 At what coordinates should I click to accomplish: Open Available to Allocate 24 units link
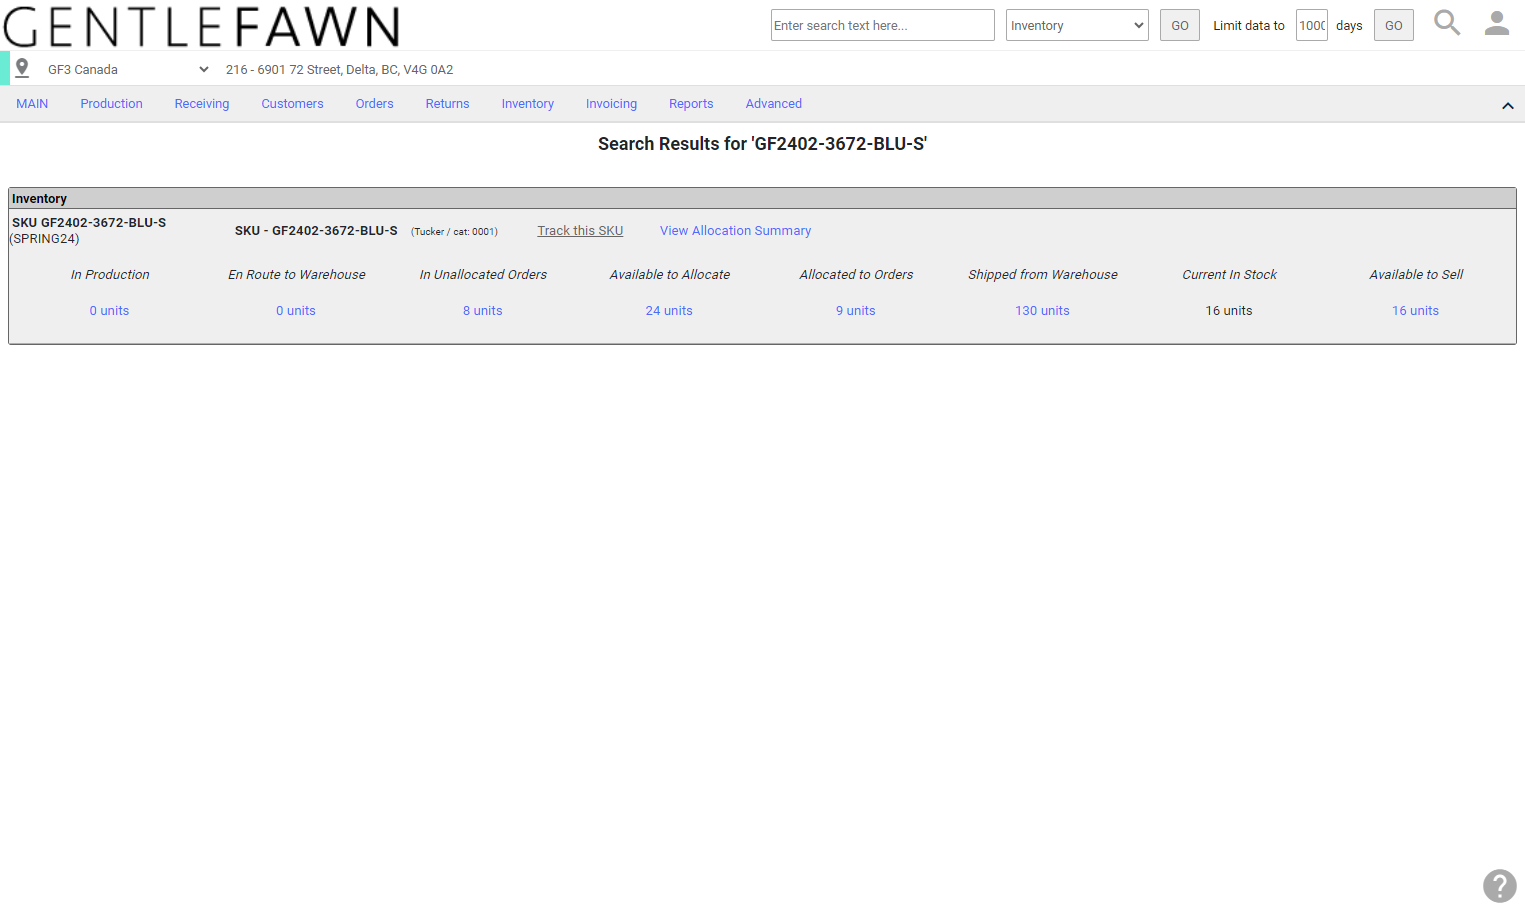click(x=669, y=311)
